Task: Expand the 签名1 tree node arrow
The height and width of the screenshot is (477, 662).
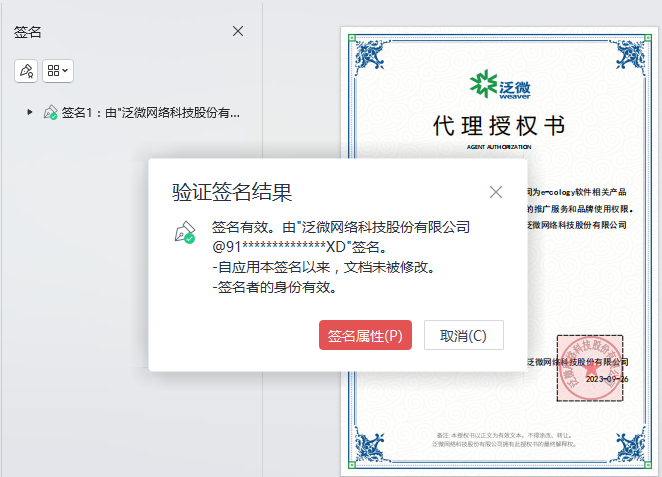Action: (30, 112)
